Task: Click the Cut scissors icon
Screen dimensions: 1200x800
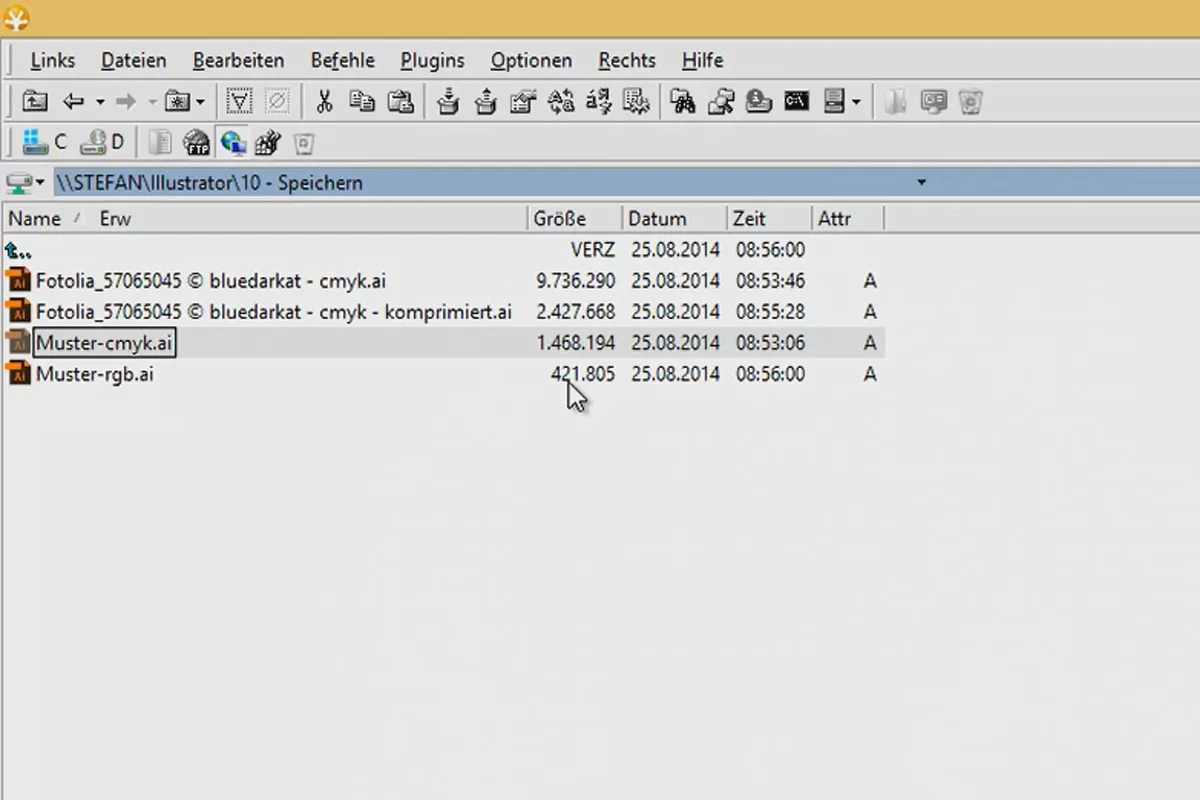Action: pos(324,101)
